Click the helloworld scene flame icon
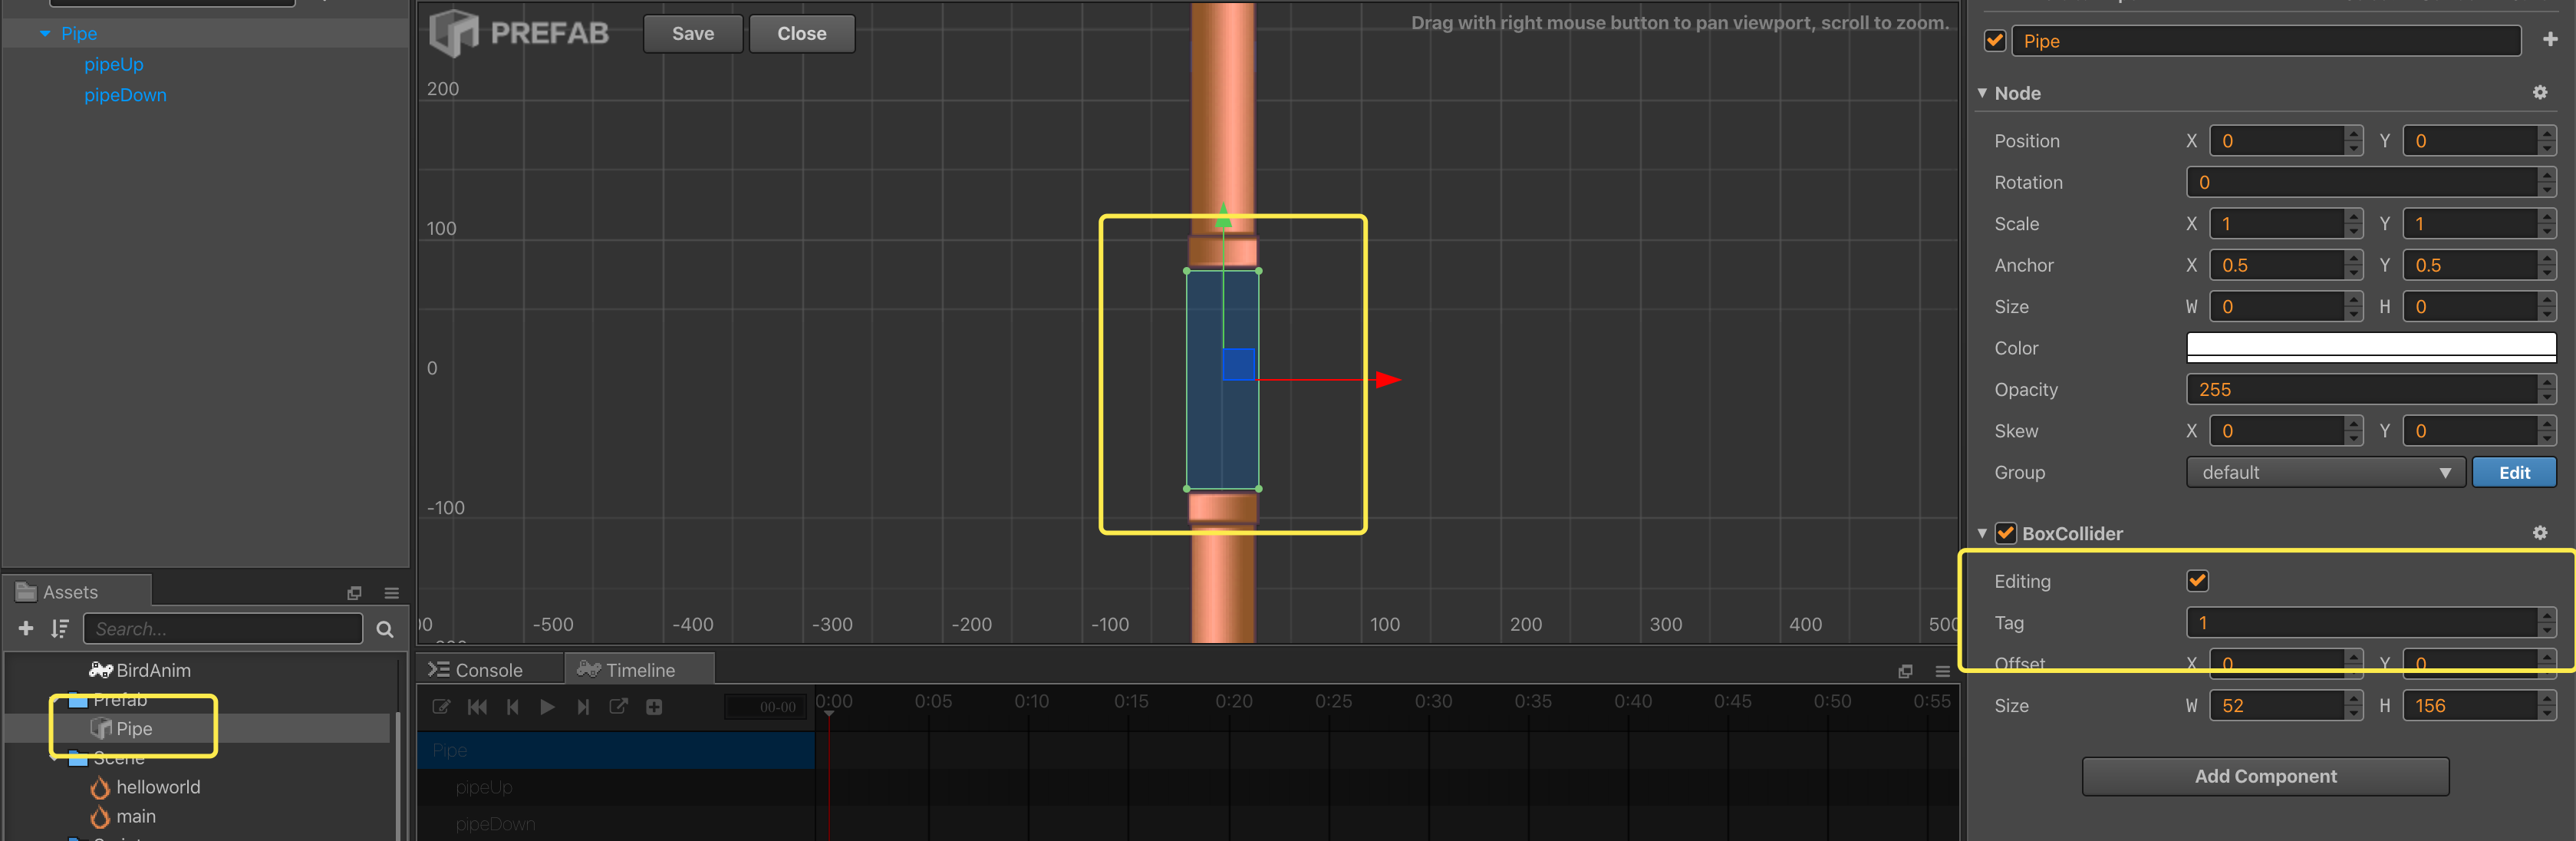This screenshot has height=841, width=2576. pos(100,788)
